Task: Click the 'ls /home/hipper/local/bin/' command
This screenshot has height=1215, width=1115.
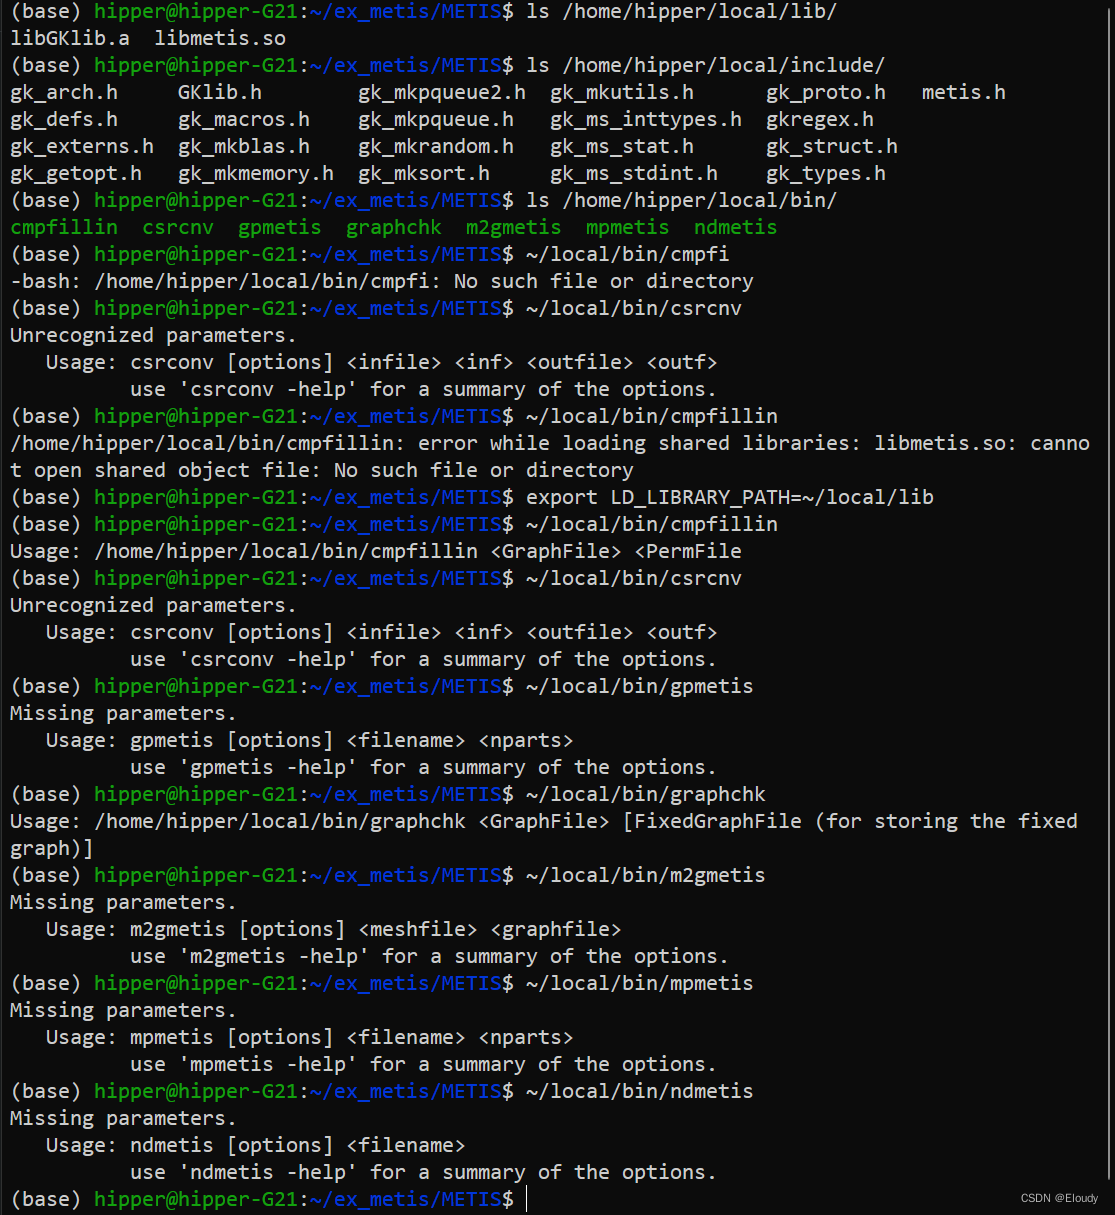Action: (682, 200)
